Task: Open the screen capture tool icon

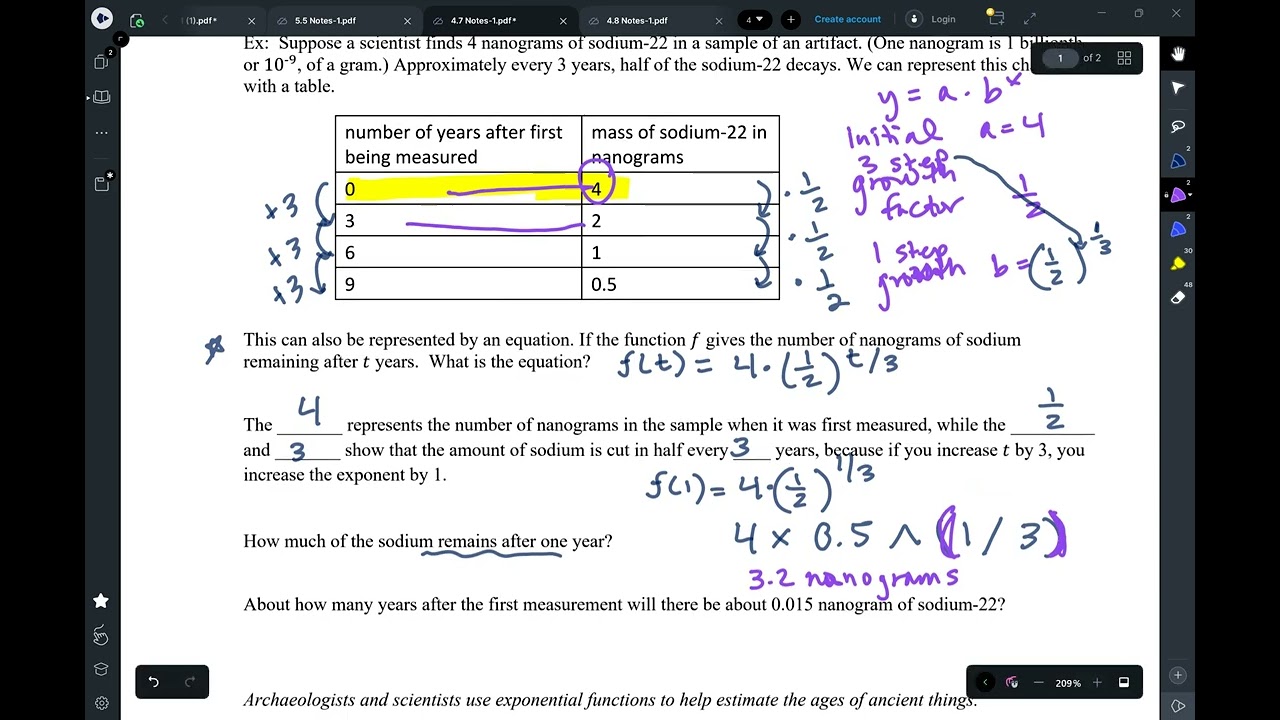Action: (995, 18)
